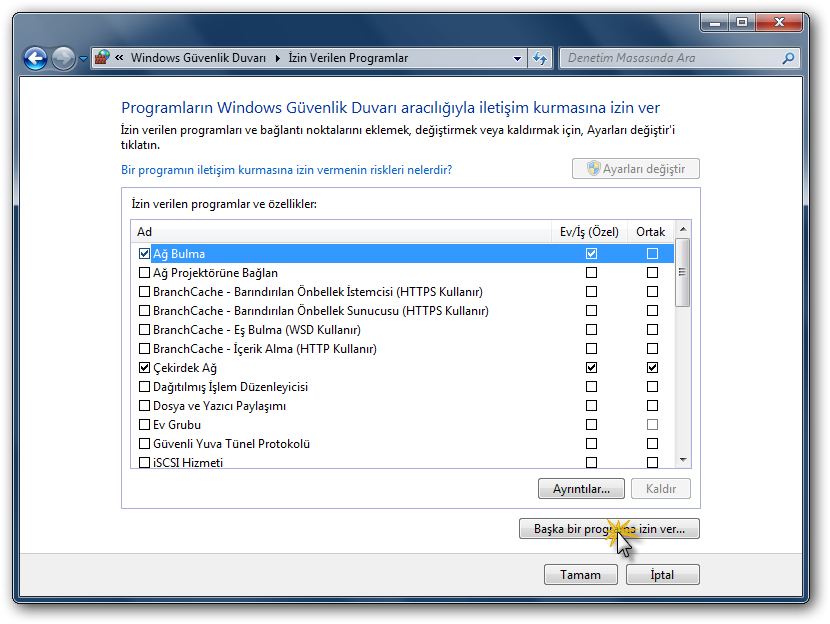Select the Çekirdek Ağ row text
This screenshot has height=624, width=830.
tap(185, 368)
